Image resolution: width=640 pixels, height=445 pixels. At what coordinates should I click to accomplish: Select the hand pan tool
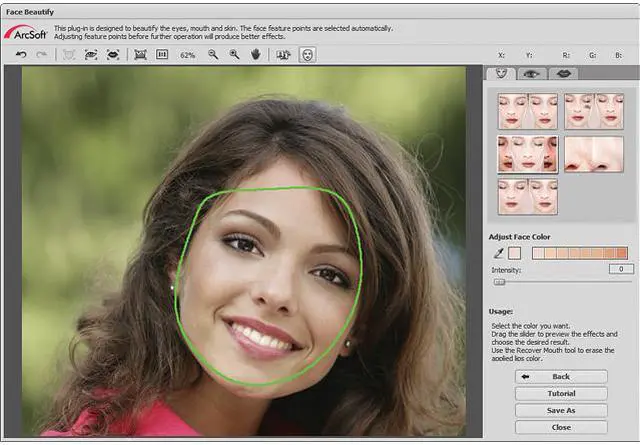click(x=256, y=55)
